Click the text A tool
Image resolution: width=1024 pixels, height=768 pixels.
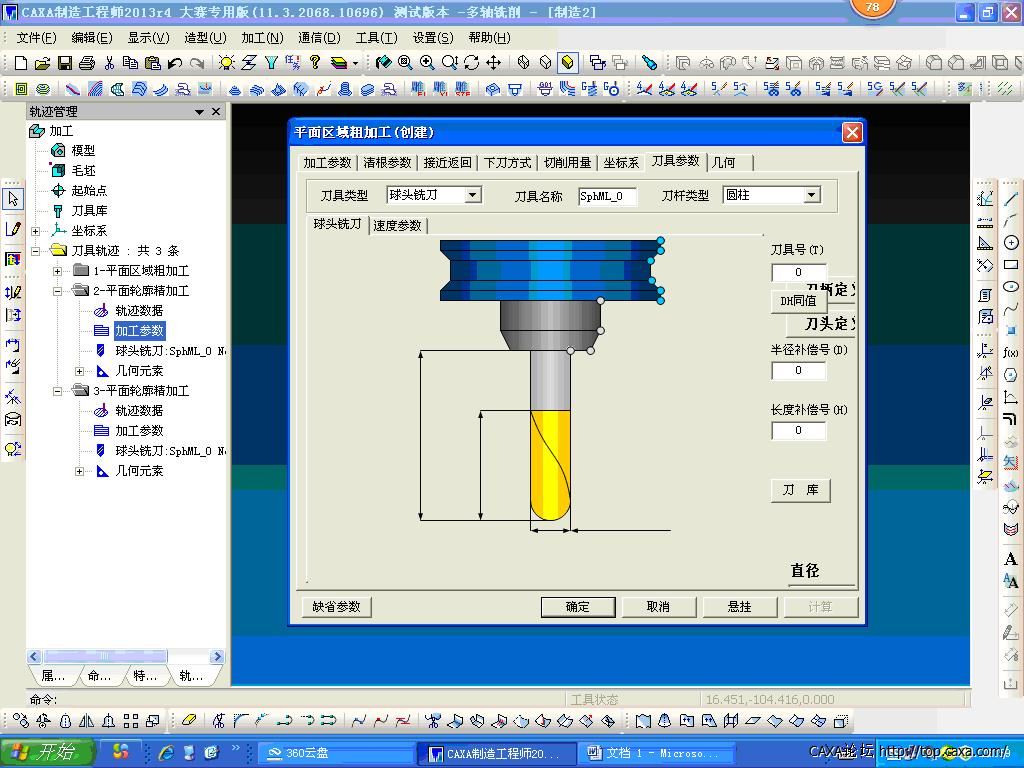click(1010, 559)
